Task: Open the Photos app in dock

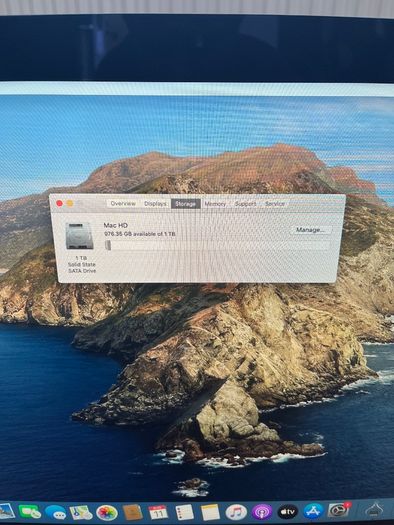Action: [106, 513]
